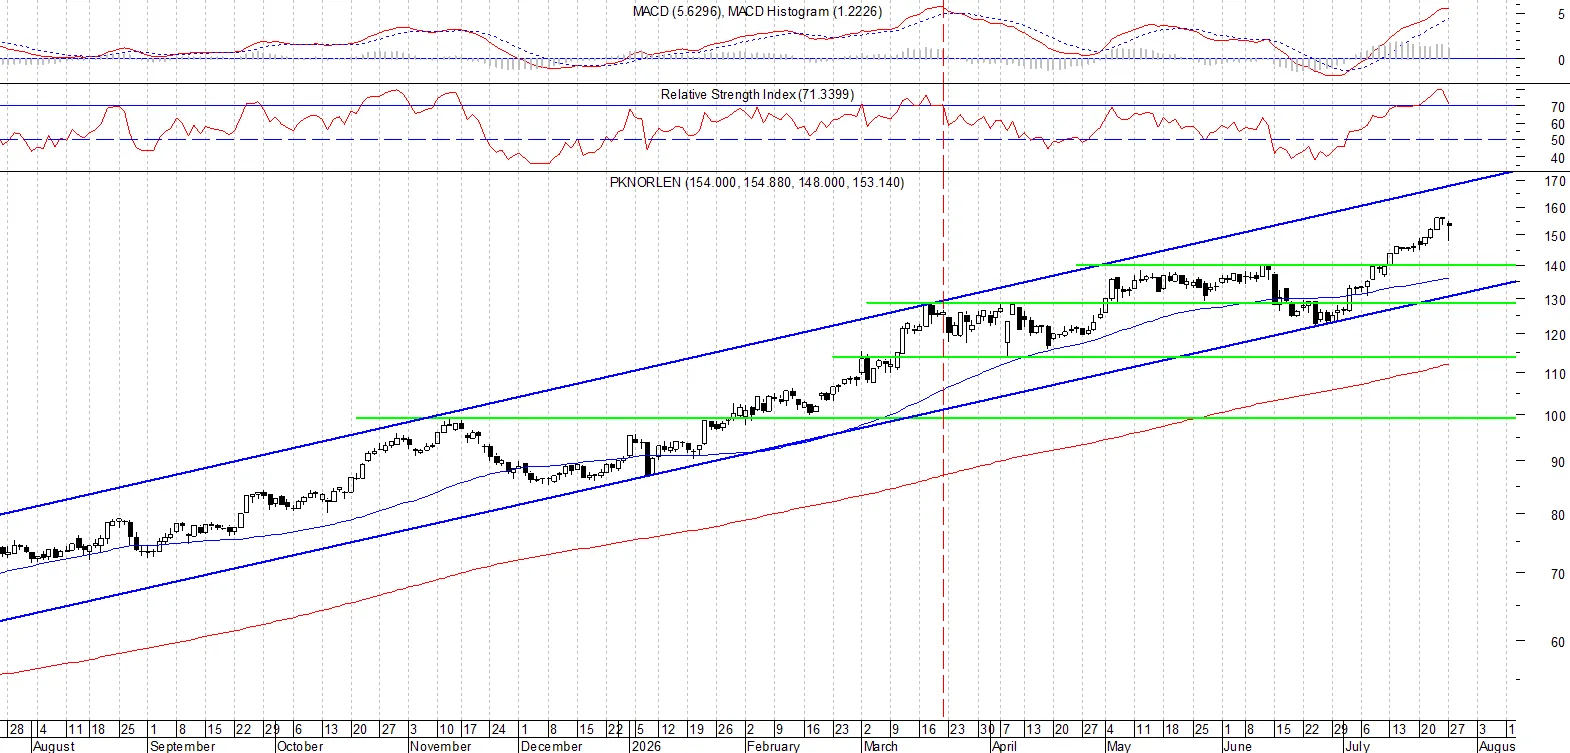Click the November label on the time axis
This screenshot has height=753, width=1570.
point(440,746)
